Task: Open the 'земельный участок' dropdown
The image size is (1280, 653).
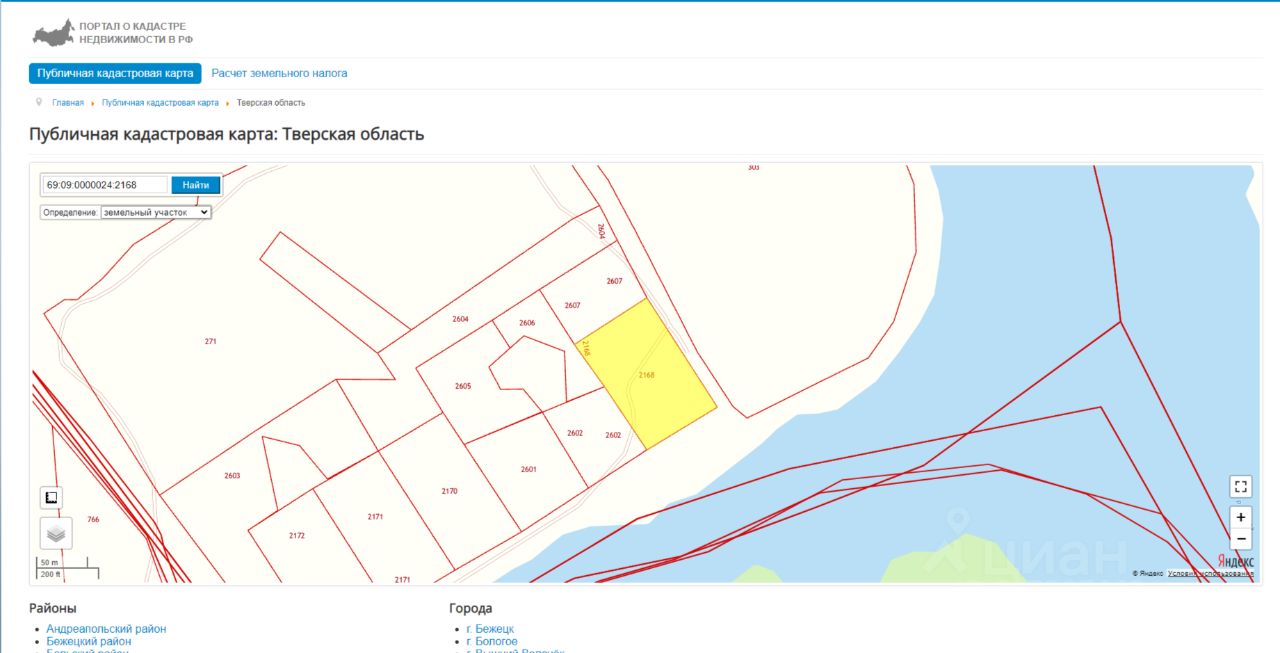Action: click(x=156, y=212)
